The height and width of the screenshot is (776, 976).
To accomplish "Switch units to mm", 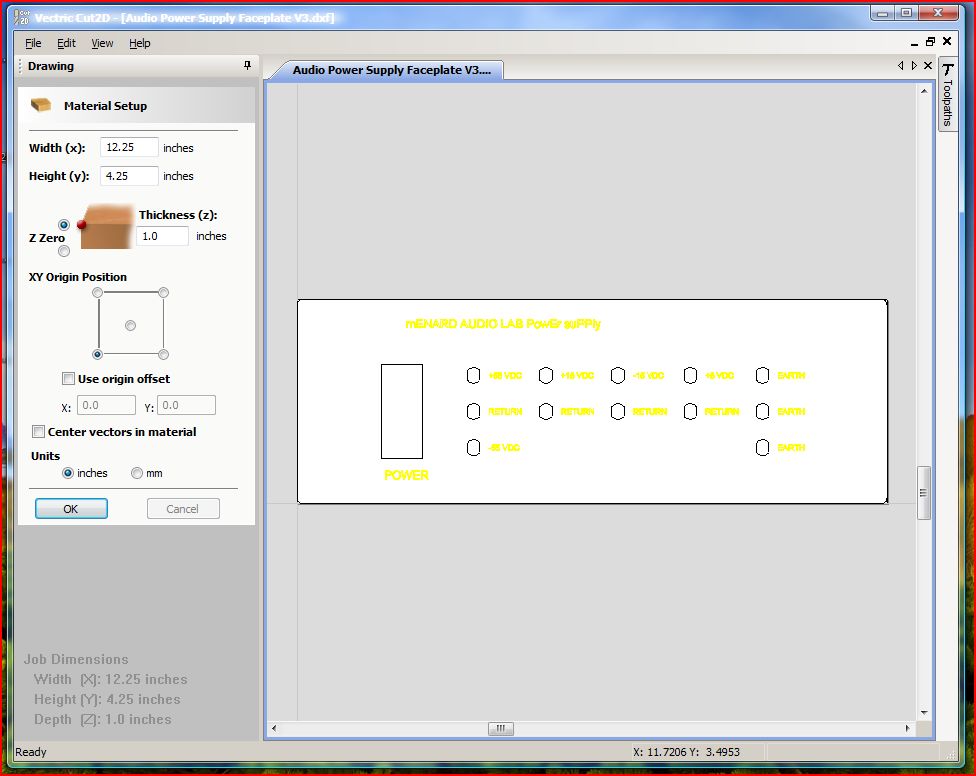I will pyautogui.click(x=135, y=473).
